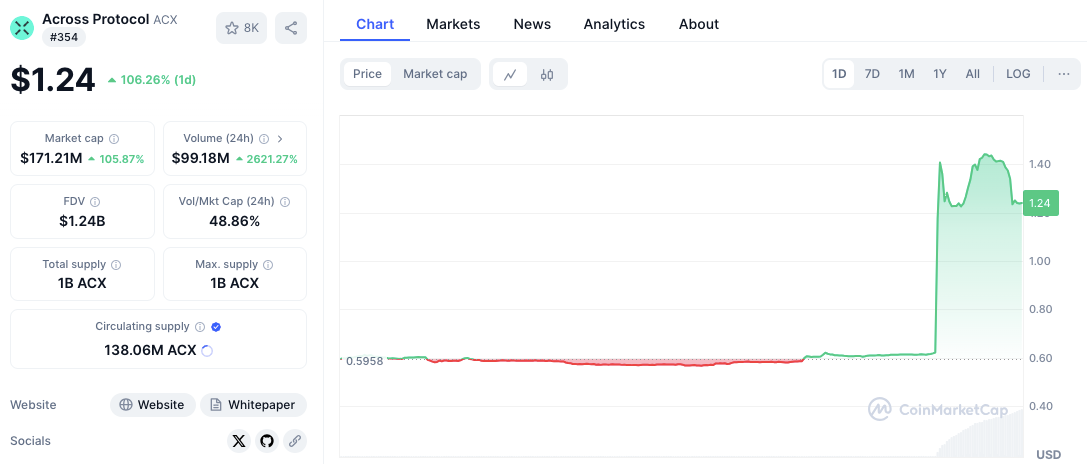This screenshot has width=1087, height=464.
Task: Expand Volume (24h) details with chevron
Action: pos(280,139)
